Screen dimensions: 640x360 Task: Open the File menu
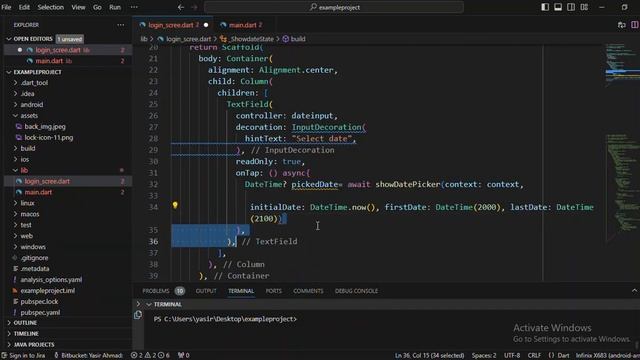[x=7, y=7]
